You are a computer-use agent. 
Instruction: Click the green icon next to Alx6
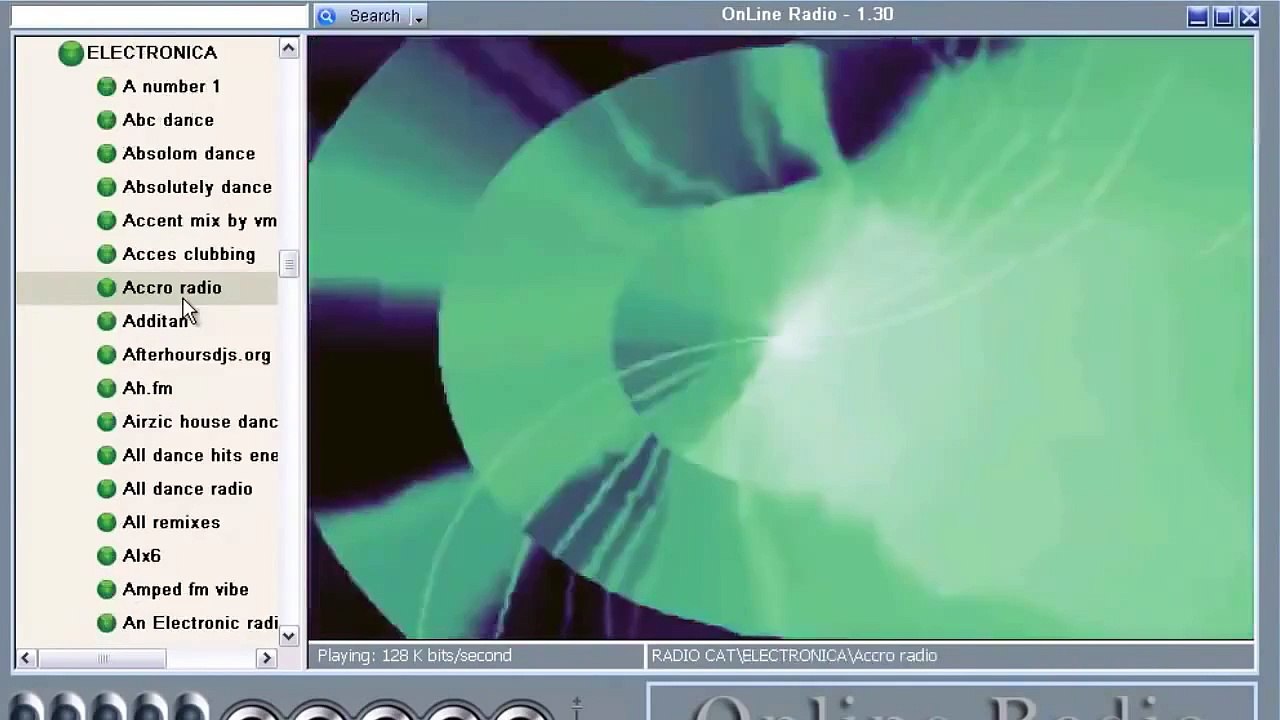(x=107, y=556)
